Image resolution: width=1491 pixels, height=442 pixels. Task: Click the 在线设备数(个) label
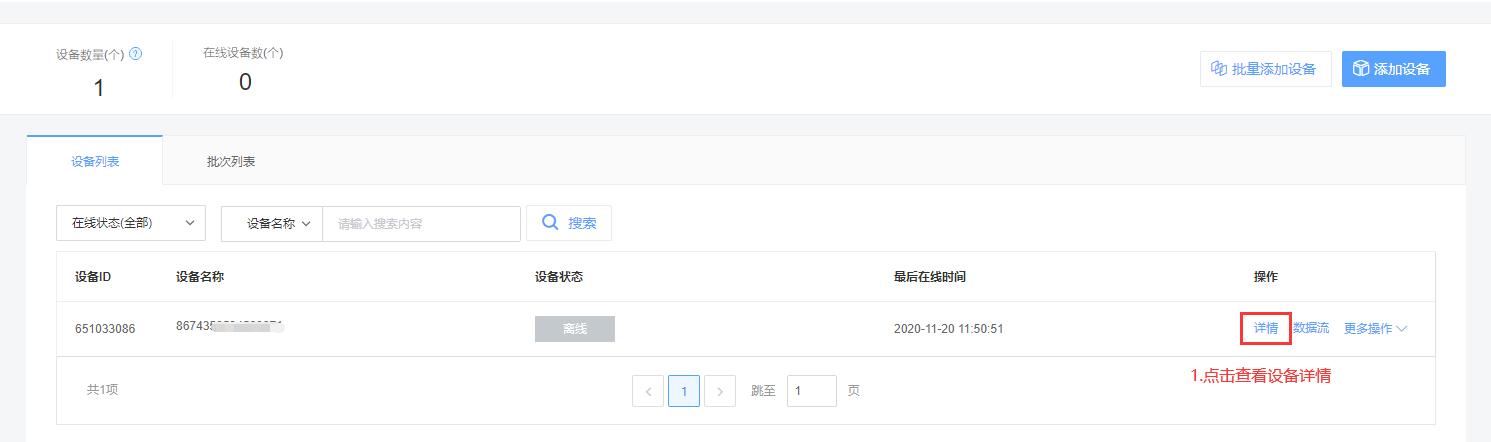coord(243,53)
